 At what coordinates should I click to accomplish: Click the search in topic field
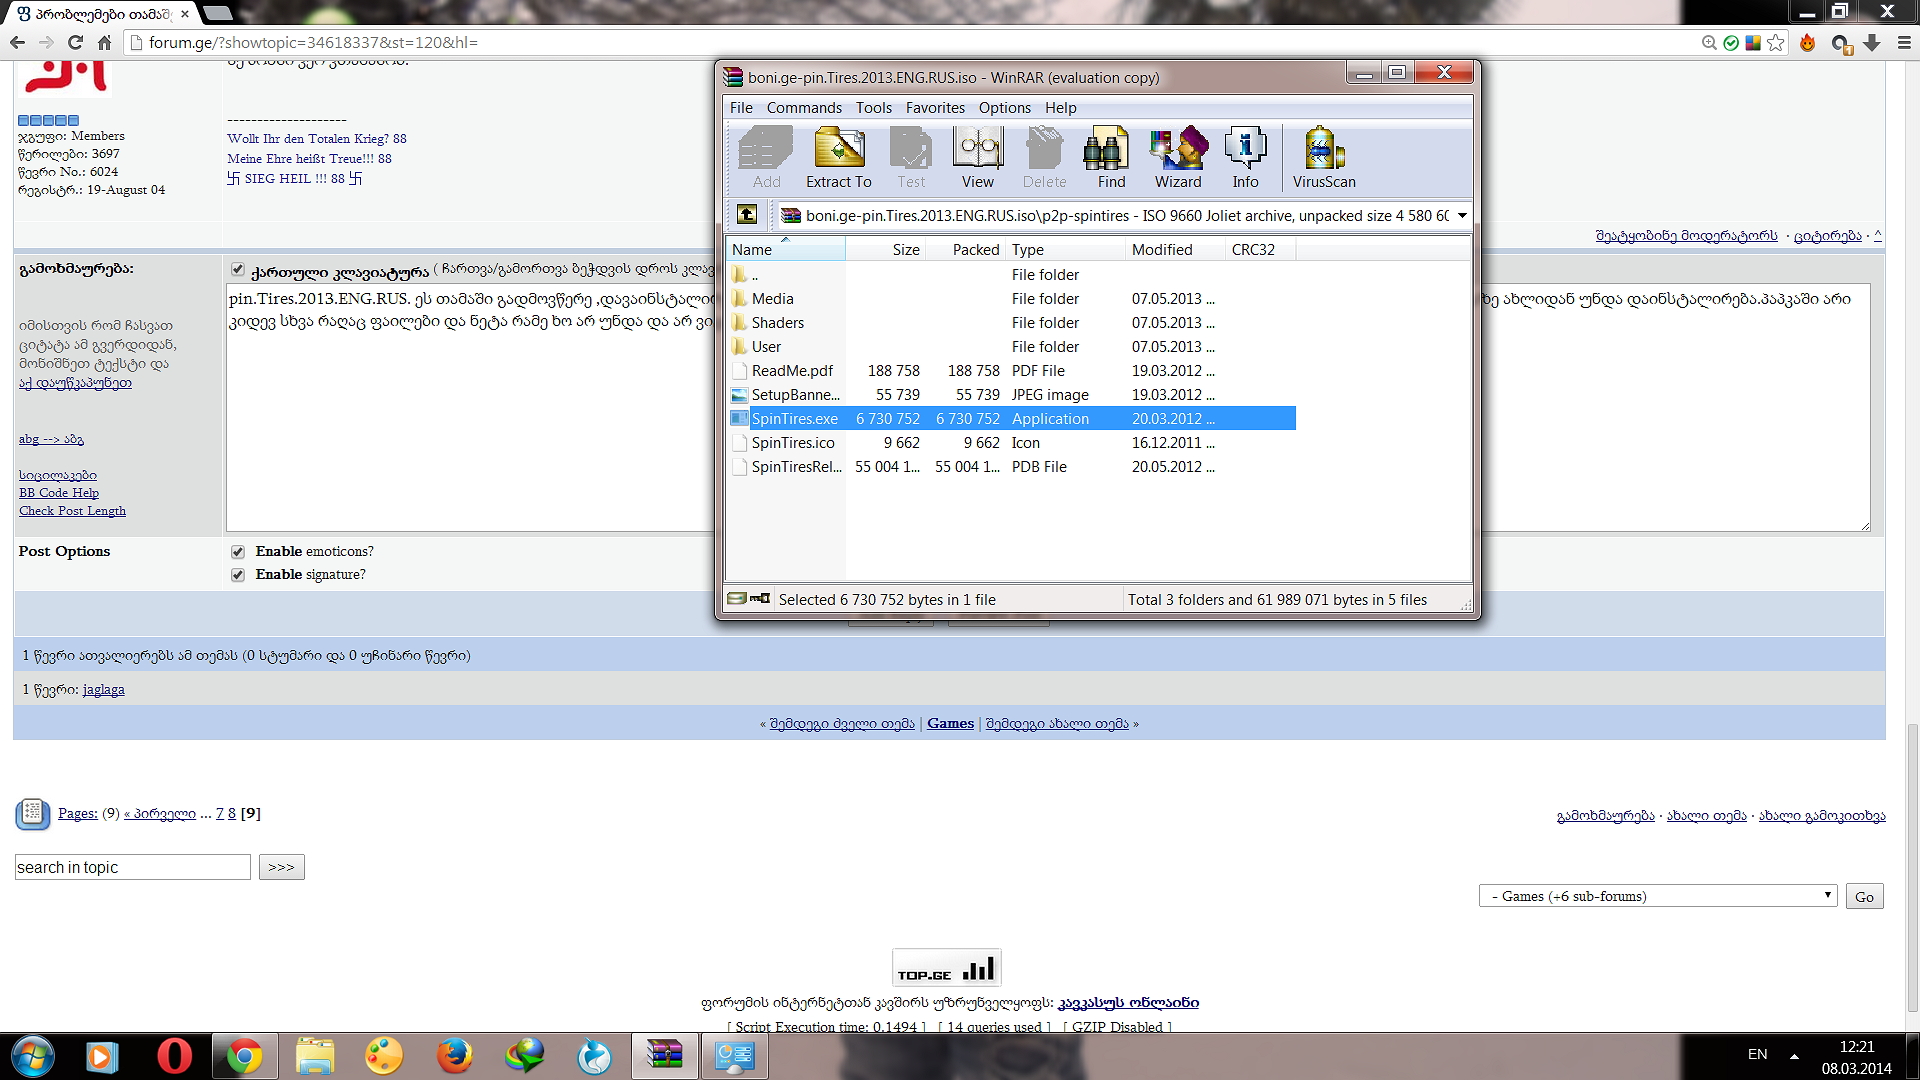tap(132, 867)
